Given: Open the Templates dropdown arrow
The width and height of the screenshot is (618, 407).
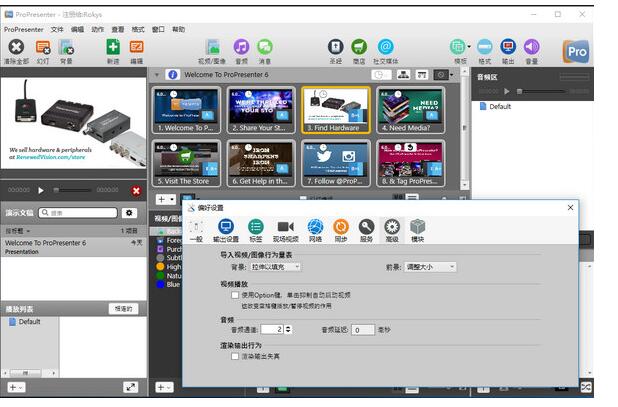Looking at the screenshot, I should pos(469,47).
